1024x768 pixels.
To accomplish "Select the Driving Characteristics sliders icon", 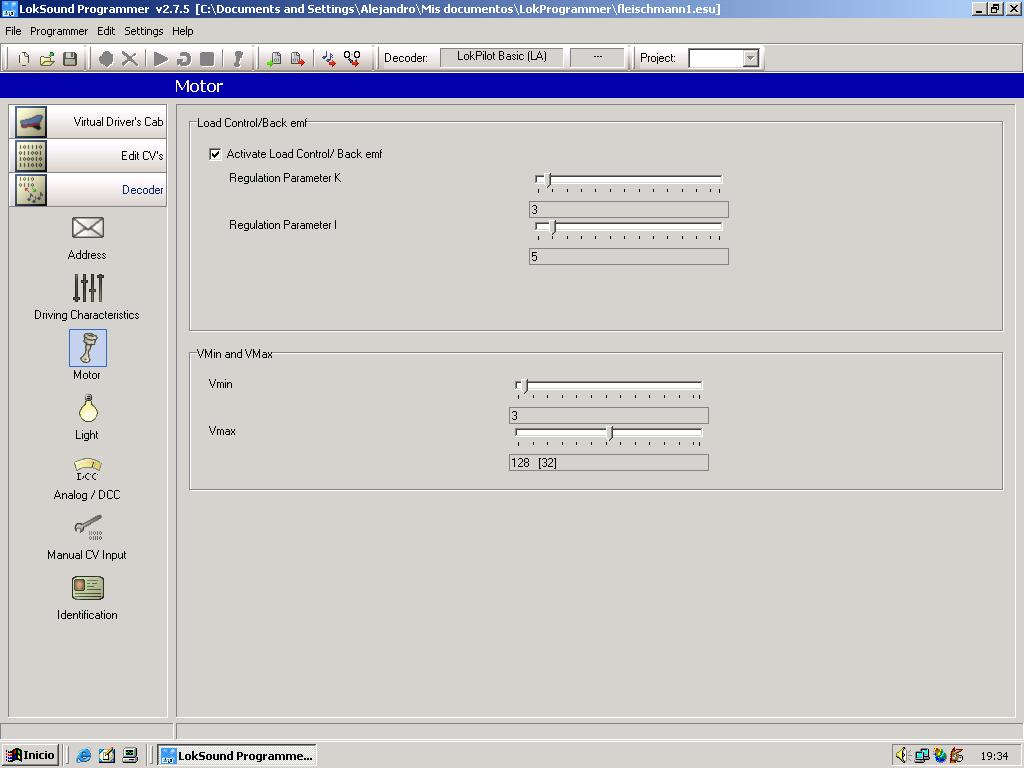I will click(88, 288).
